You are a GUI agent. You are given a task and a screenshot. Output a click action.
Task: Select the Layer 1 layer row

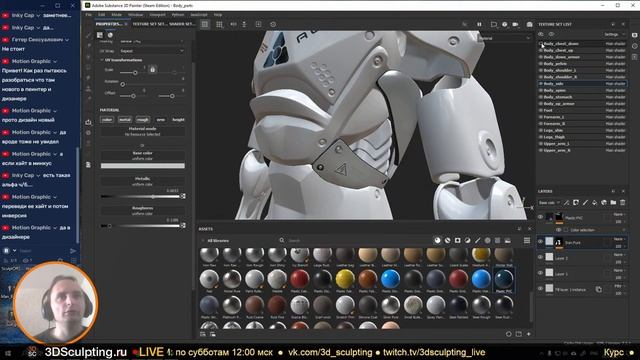click(582, 273)
